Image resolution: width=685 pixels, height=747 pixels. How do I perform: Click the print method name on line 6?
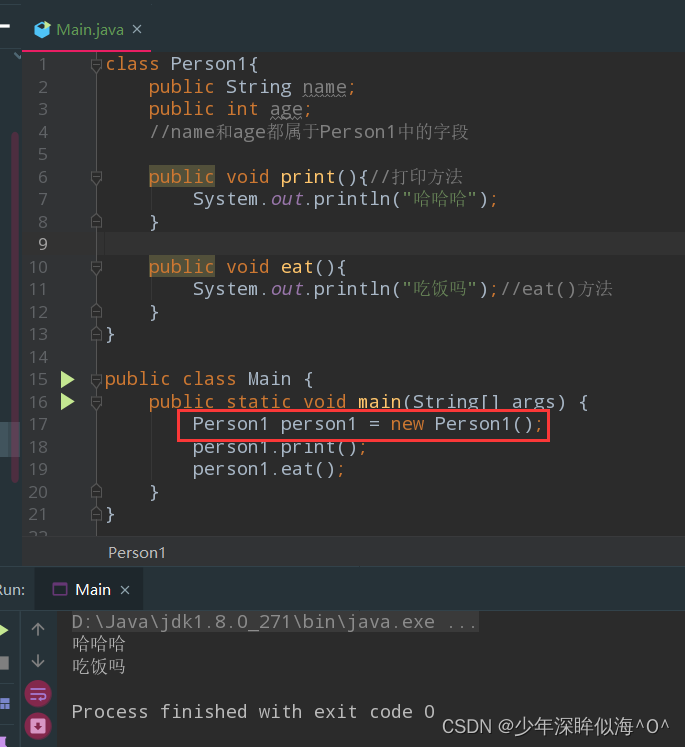click(x=308, y=177)
